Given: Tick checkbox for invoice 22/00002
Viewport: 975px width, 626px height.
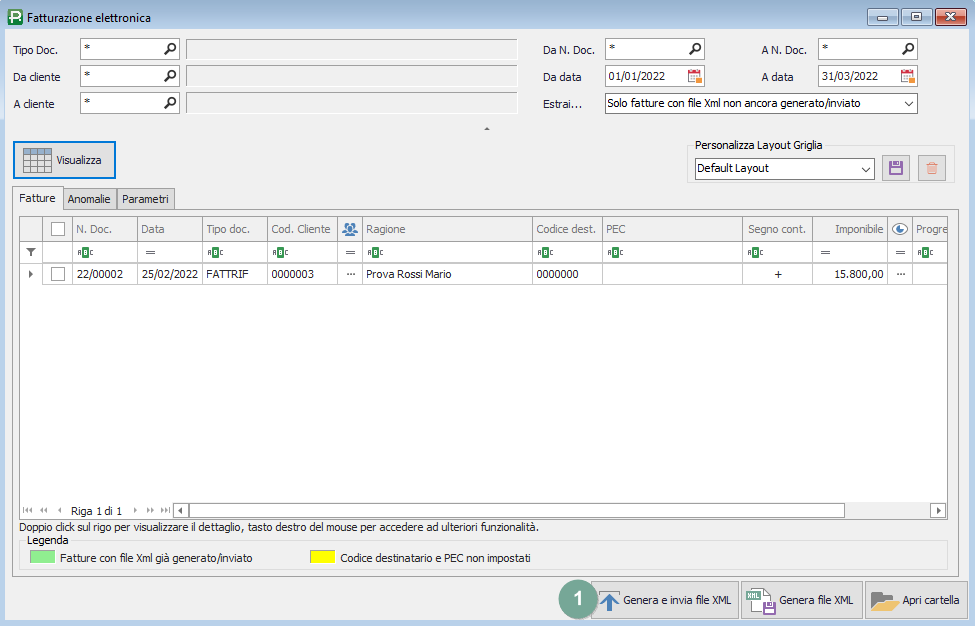Looking at the screenshot, I should pos(58,274).
